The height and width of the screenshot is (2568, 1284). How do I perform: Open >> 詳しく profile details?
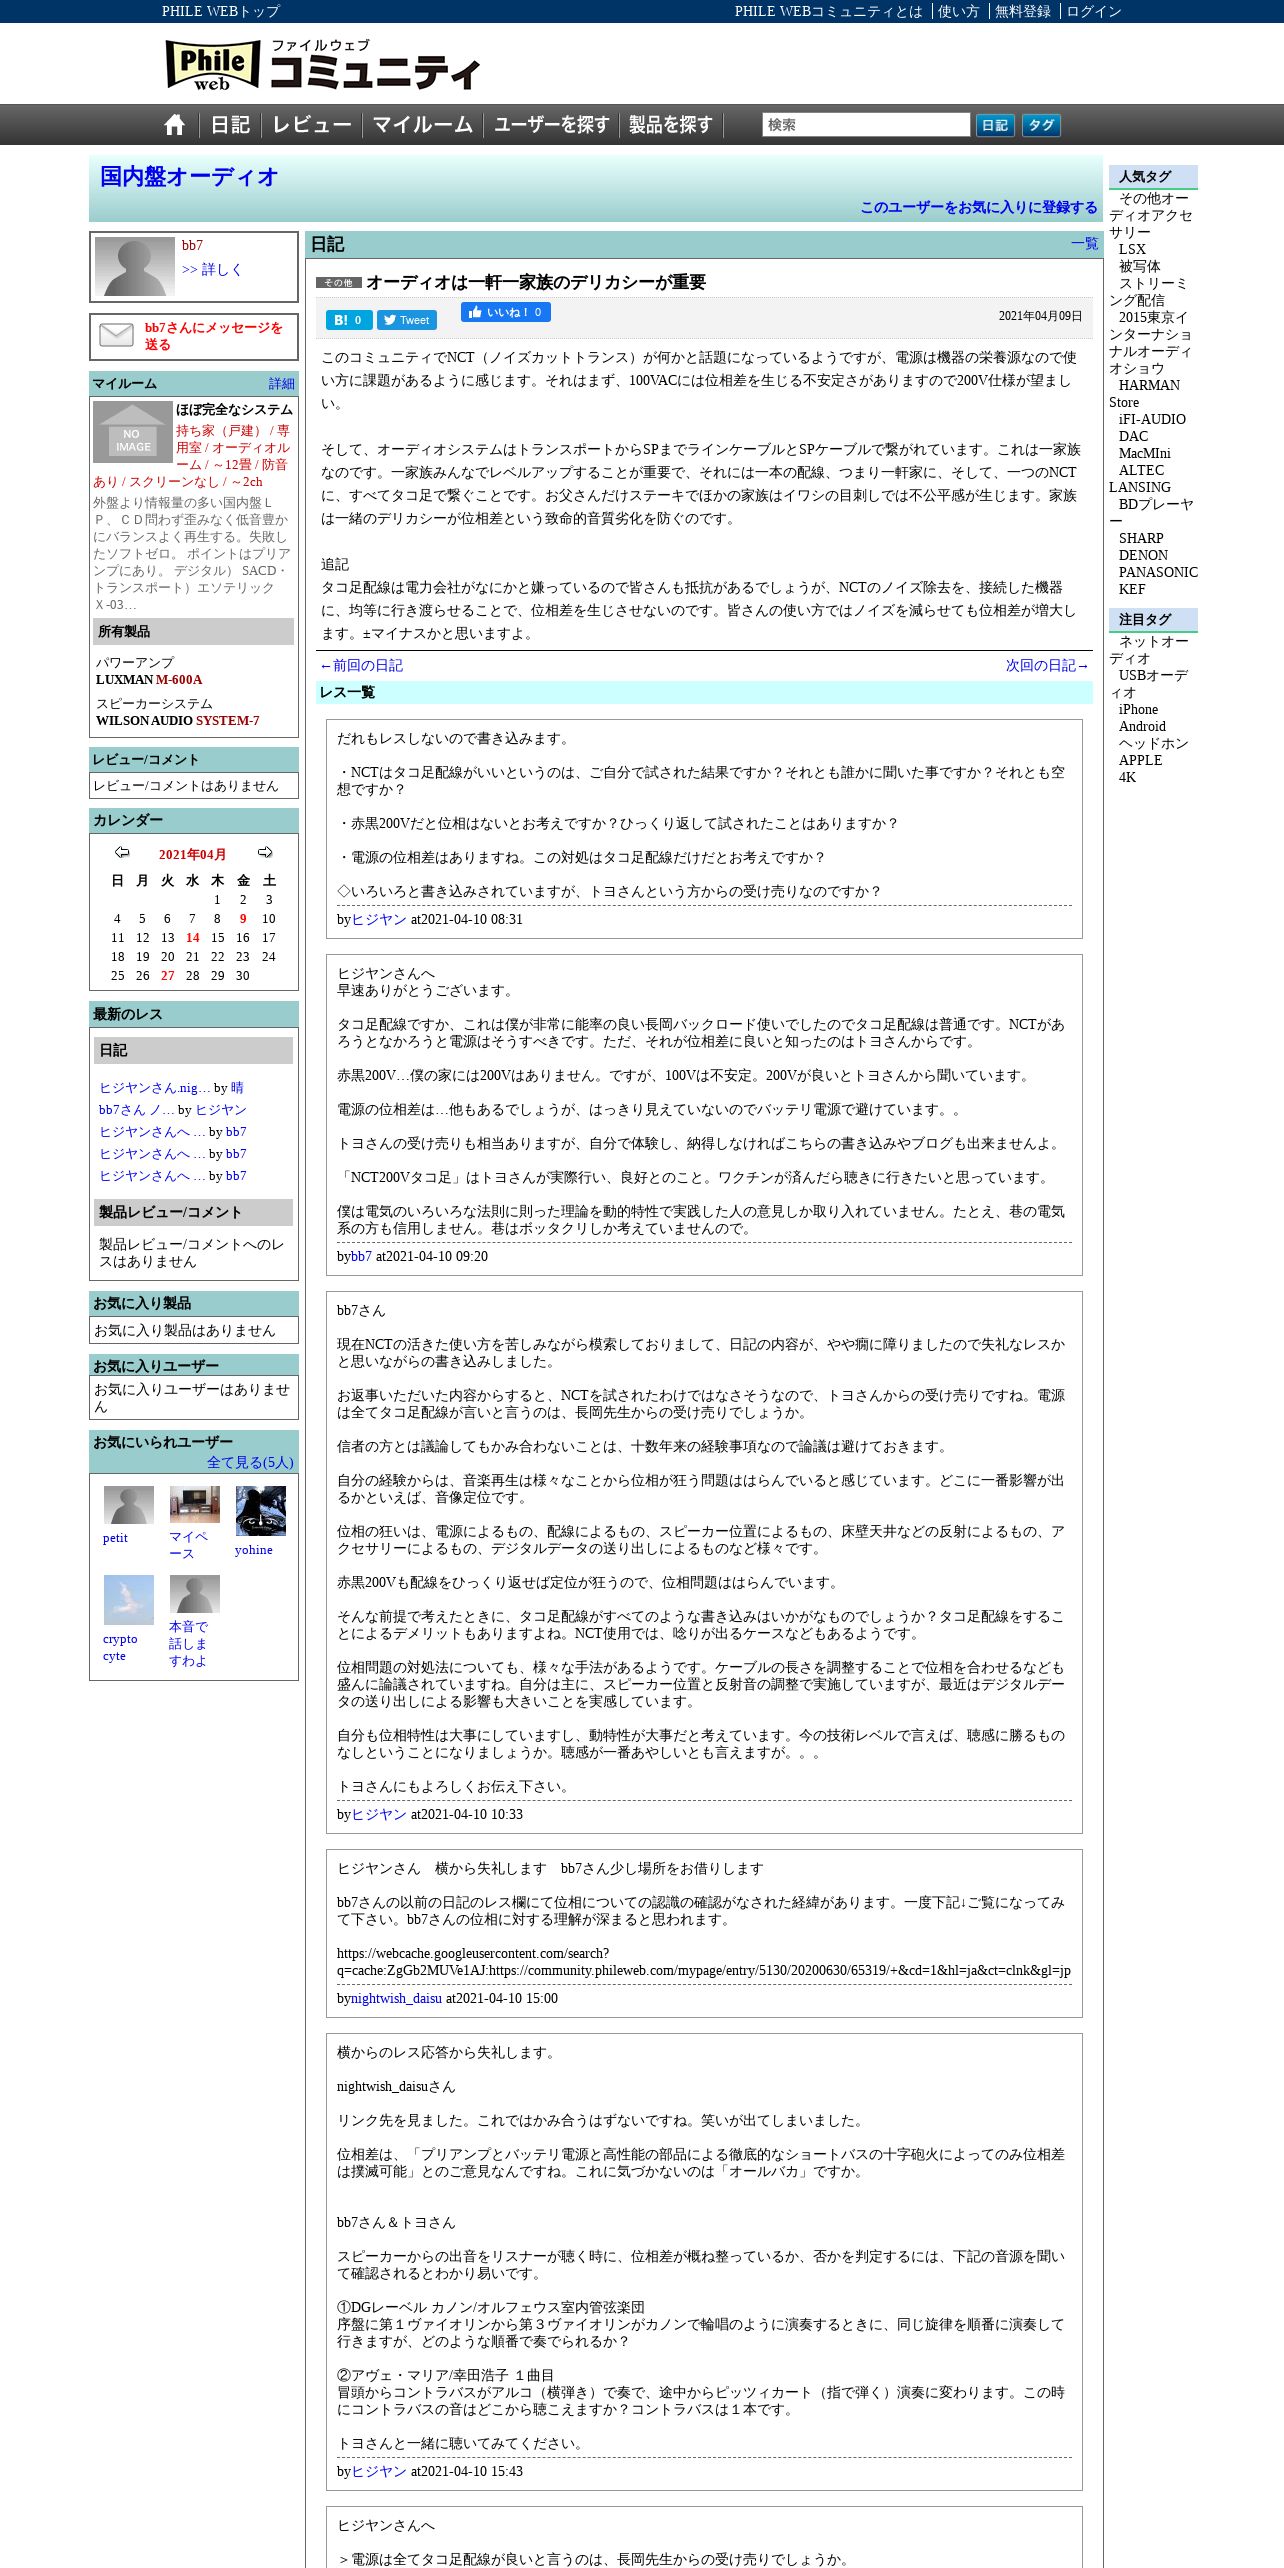[211, 269]
